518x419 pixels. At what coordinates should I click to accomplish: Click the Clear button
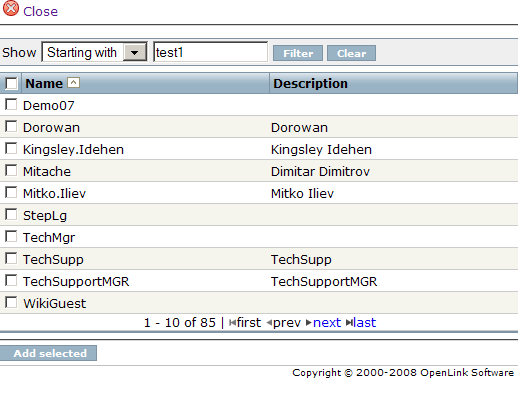pyautogui.click(x=351, y=53)
